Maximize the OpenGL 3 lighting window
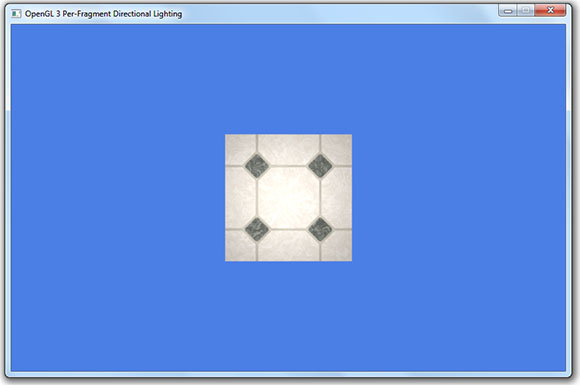 click(x=526, y=11)
